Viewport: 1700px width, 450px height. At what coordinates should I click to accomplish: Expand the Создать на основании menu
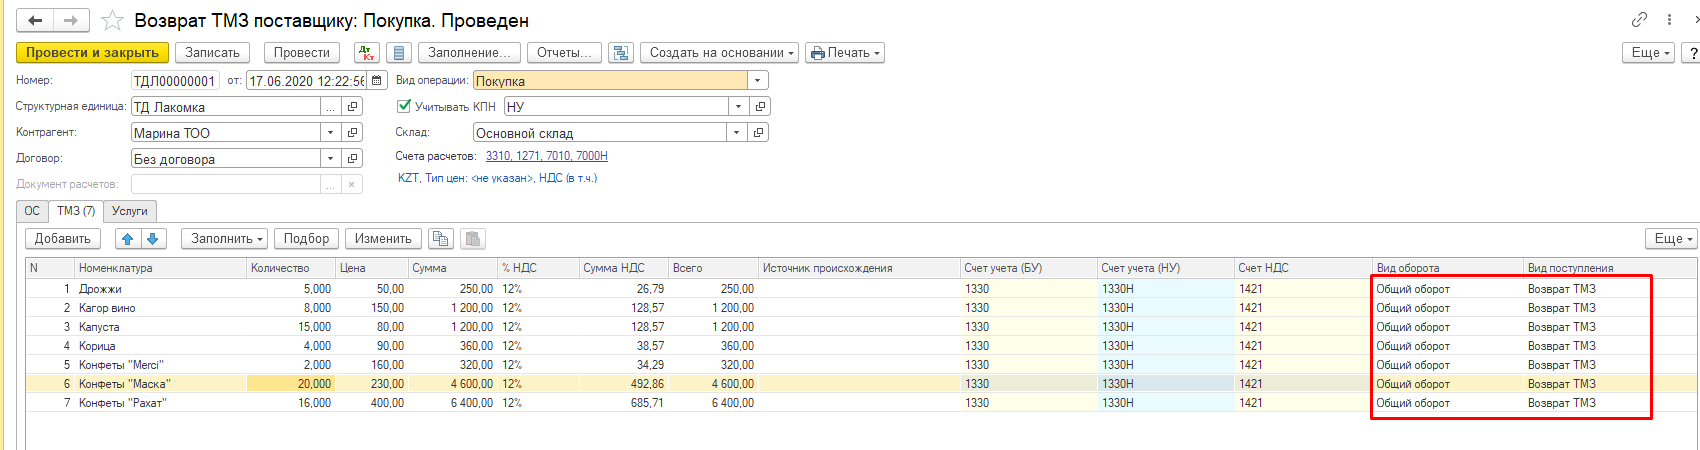(720, 53)
